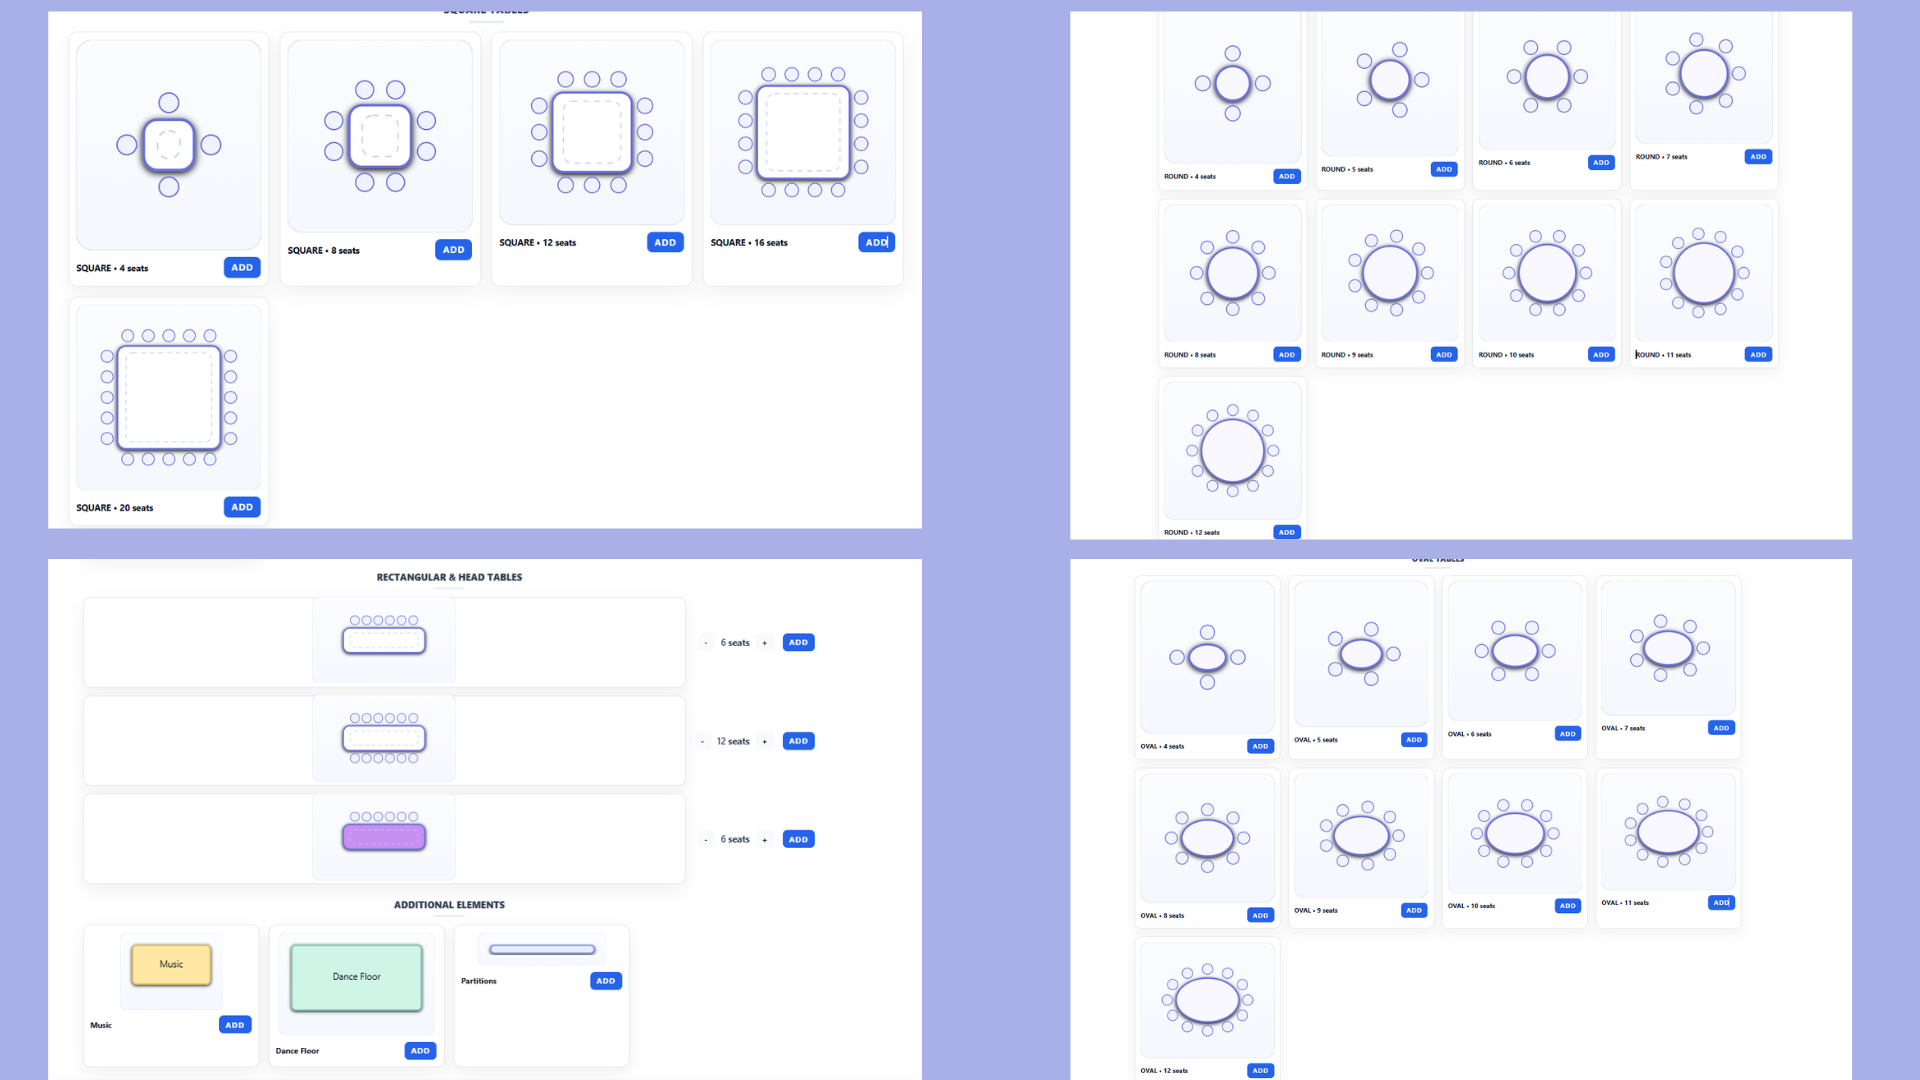Select the green Dance Floor preview
The height and width of the screenshot is (1080, 1920).
356,977
